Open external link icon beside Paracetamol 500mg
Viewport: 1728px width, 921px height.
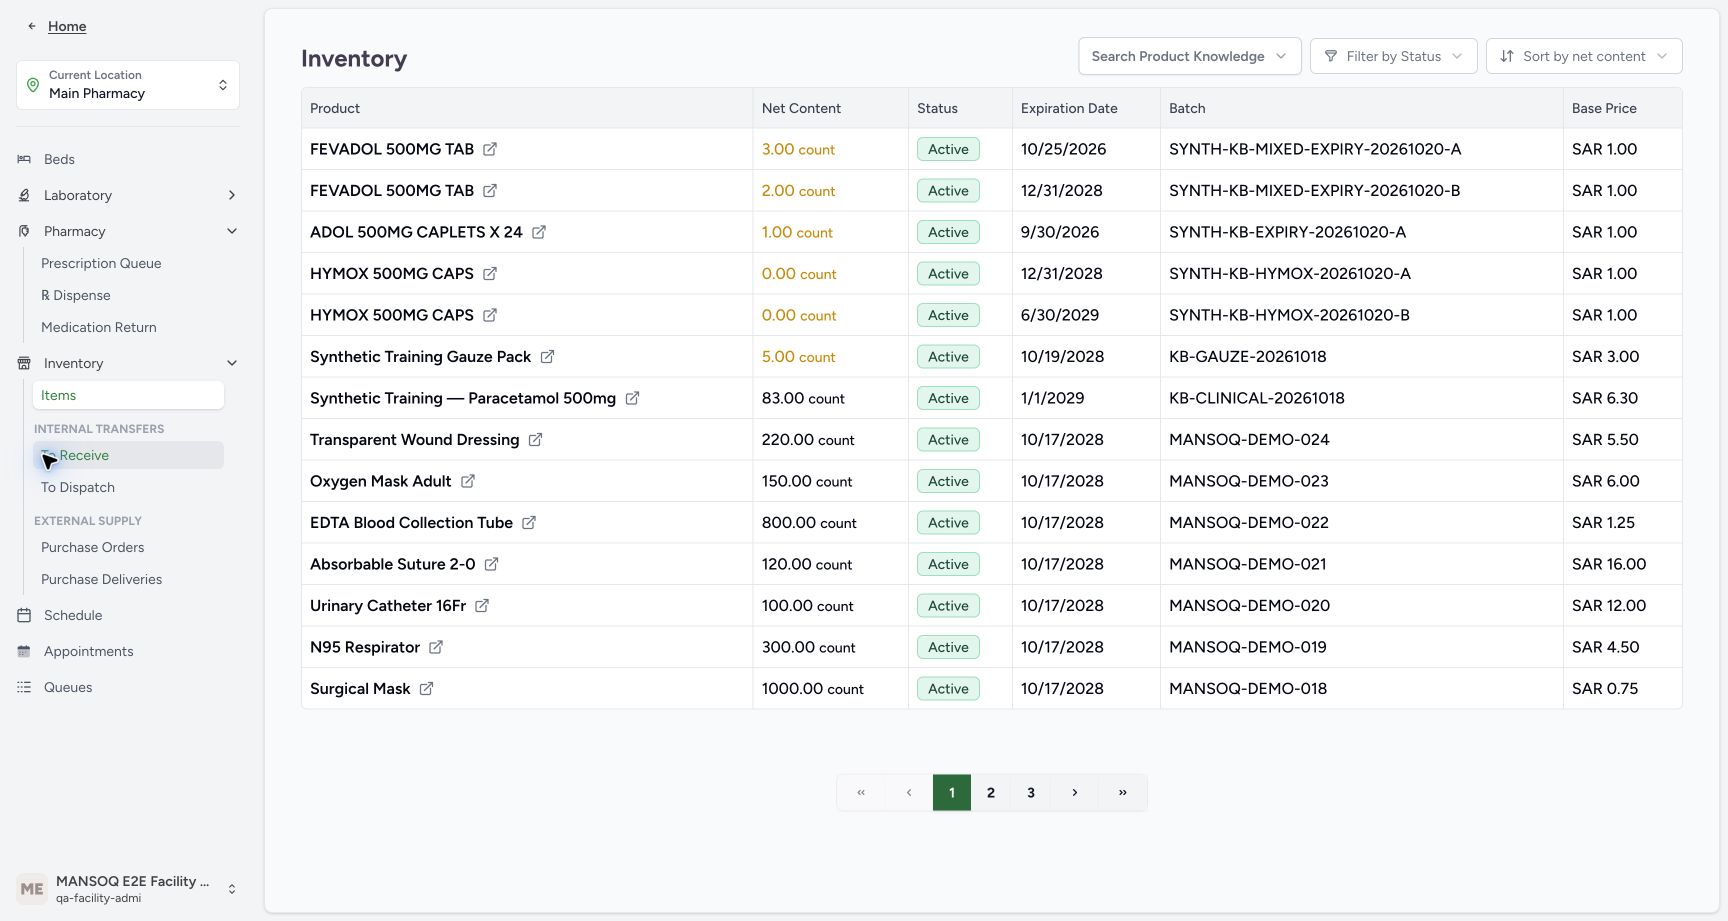click(632, 398)
